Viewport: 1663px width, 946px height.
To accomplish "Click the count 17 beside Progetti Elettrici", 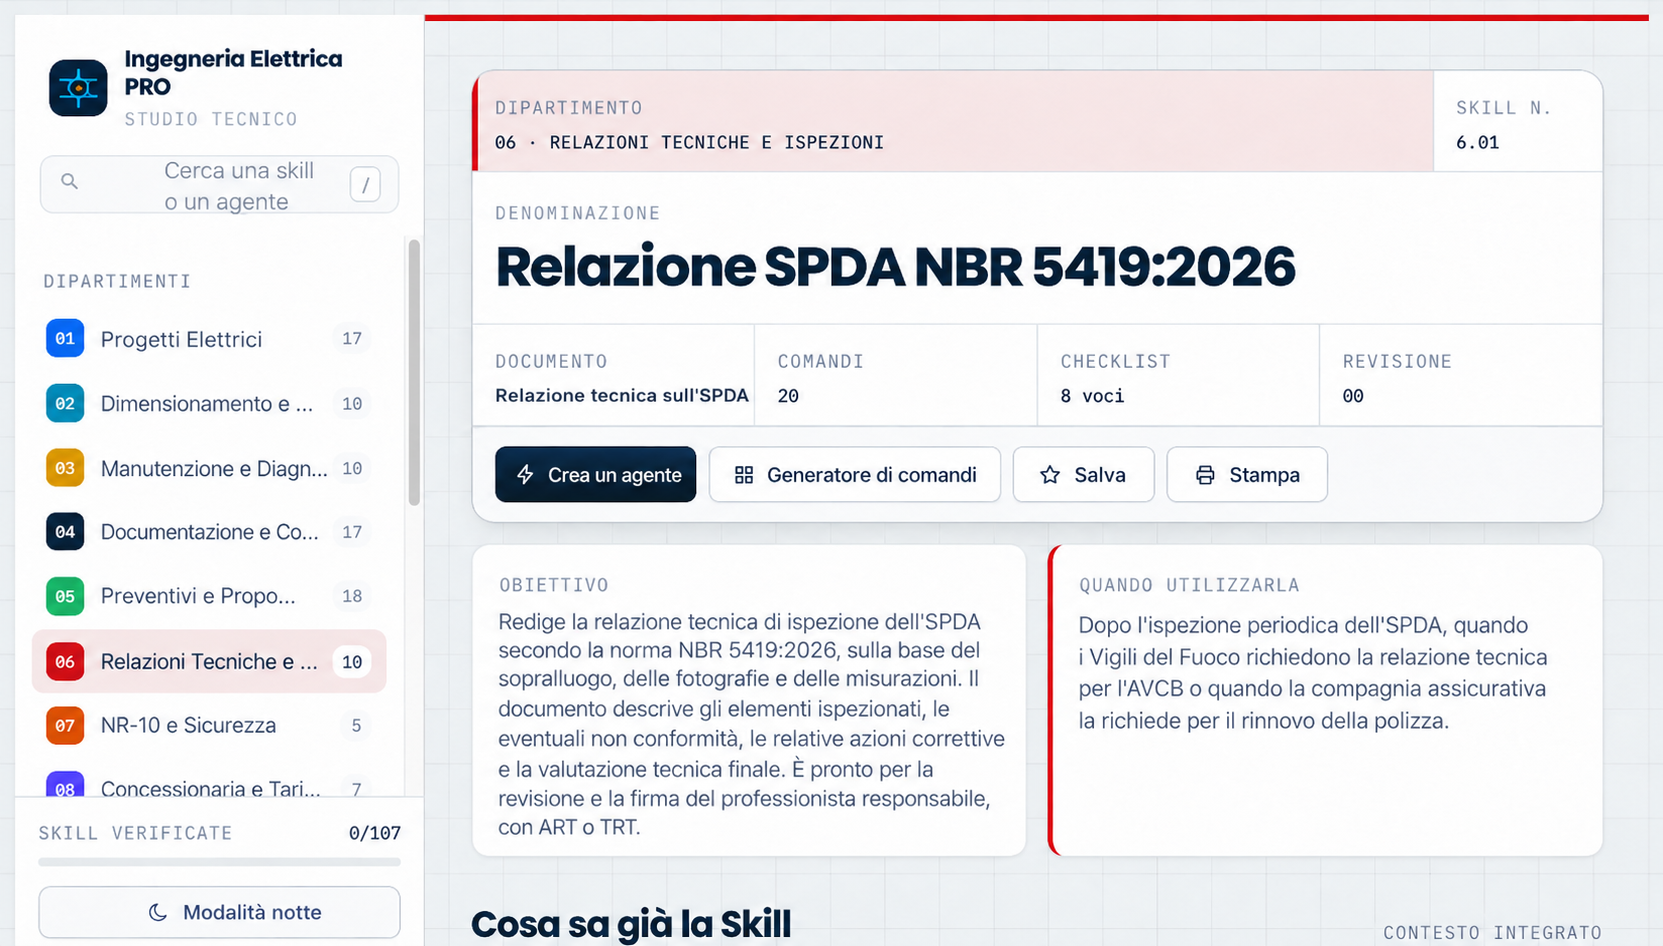I will [x=352, y=339].
